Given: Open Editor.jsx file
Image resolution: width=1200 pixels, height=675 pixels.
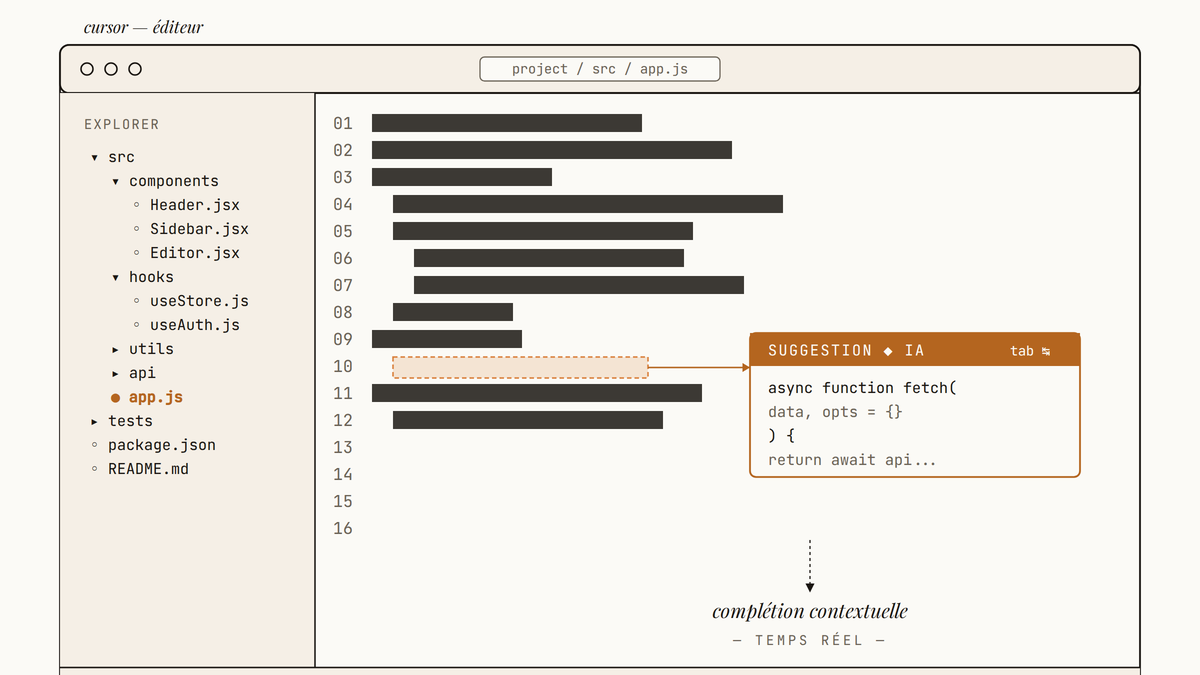Looking at the screenshot, I should (x=194, y=253).
